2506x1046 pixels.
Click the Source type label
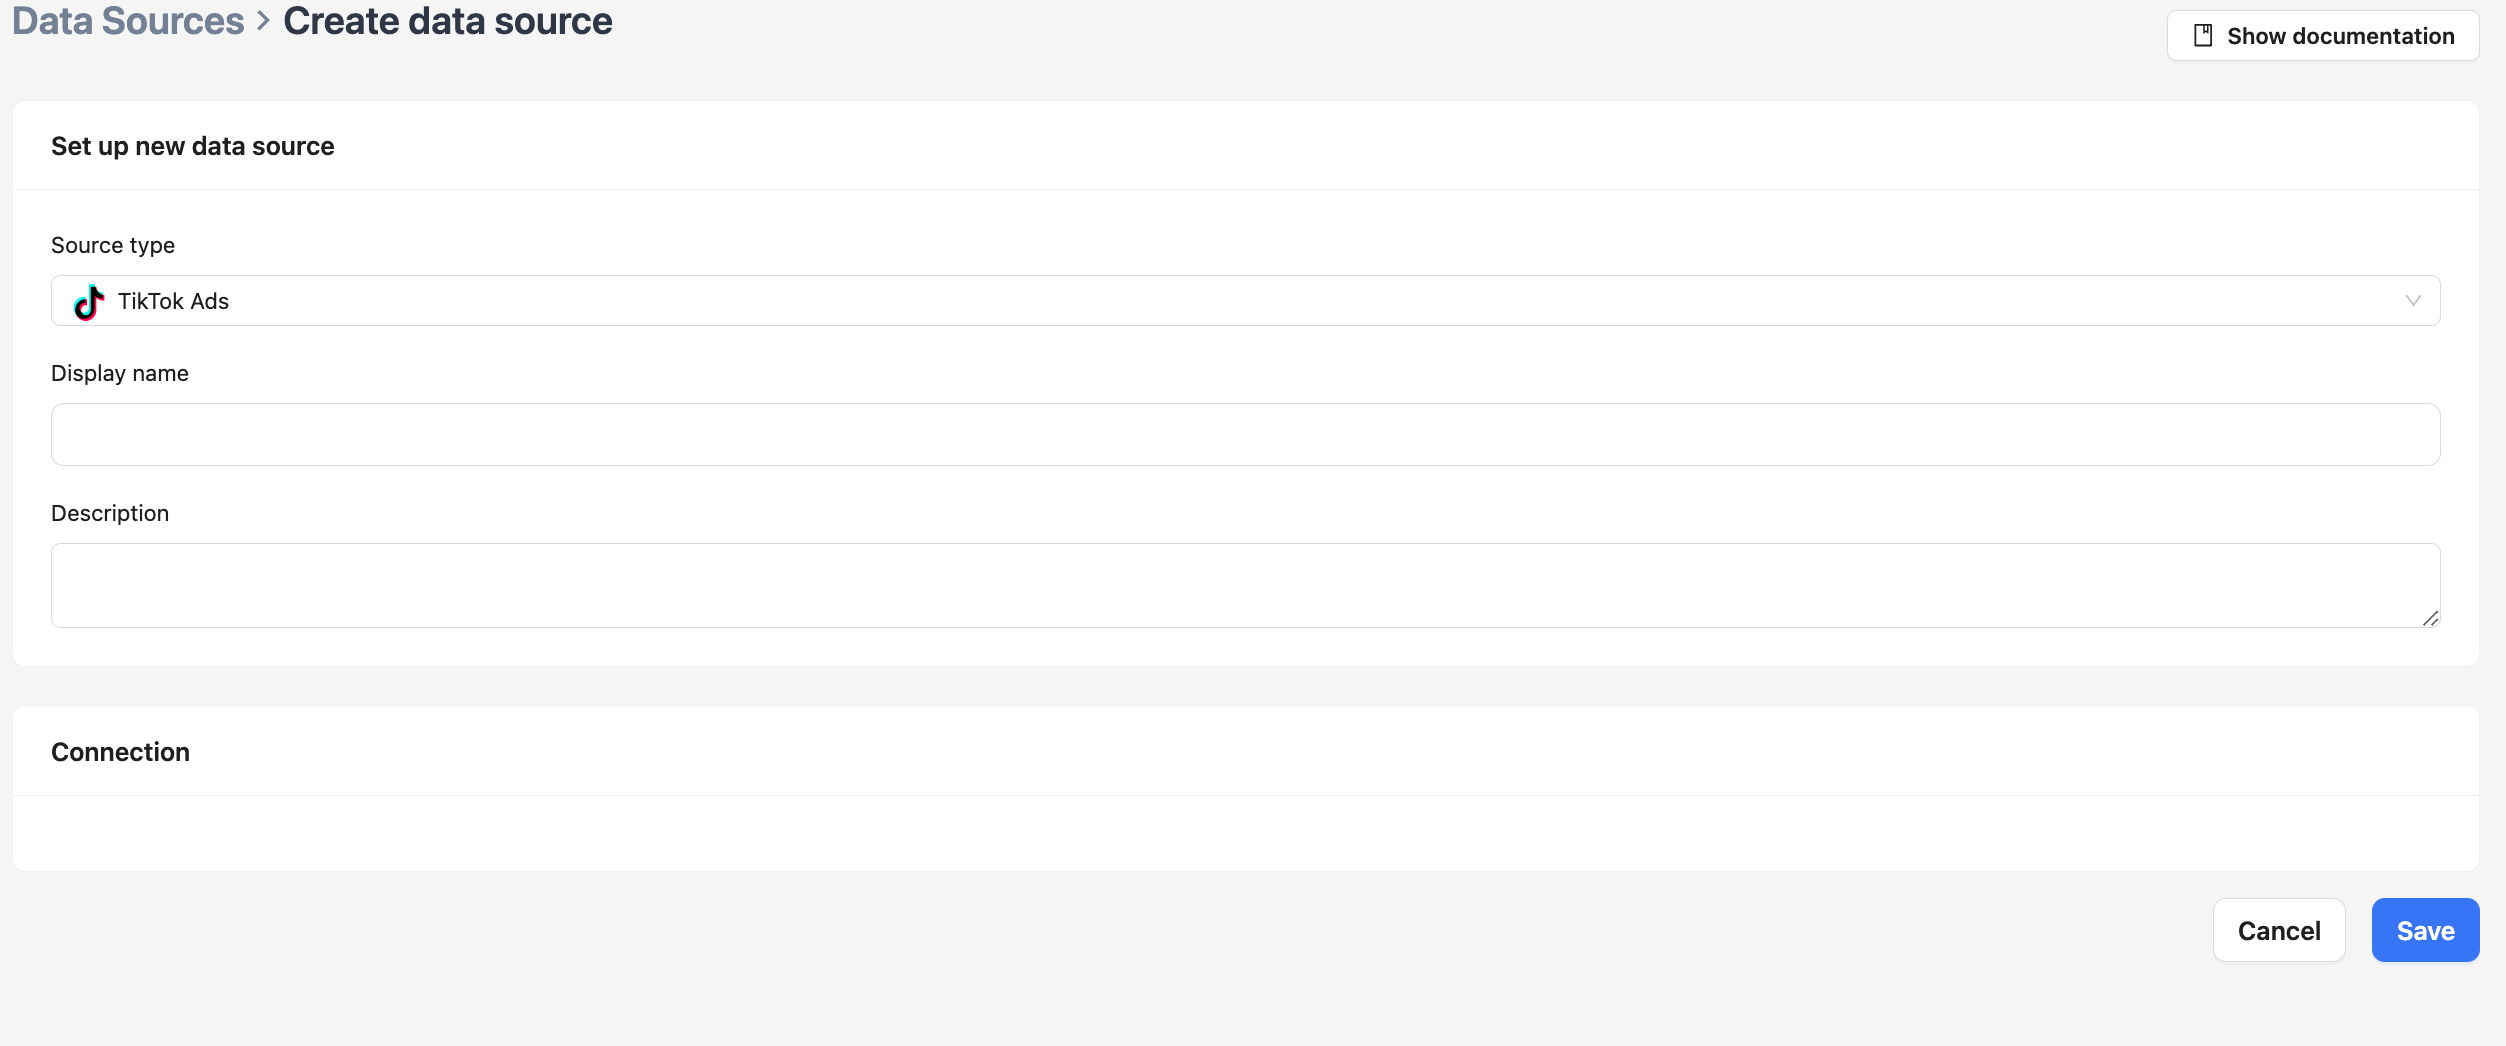(x=113, y=245)
